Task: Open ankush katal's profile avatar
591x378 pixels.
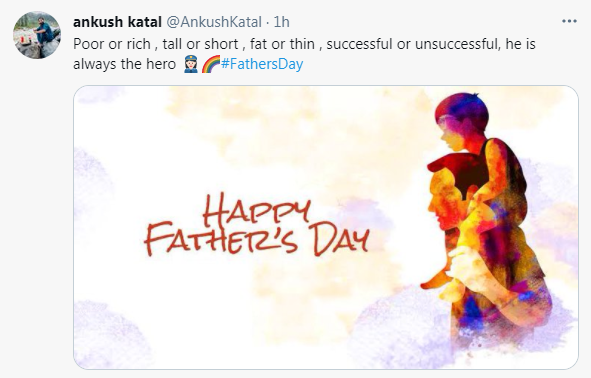Action: tap(37, 35)
